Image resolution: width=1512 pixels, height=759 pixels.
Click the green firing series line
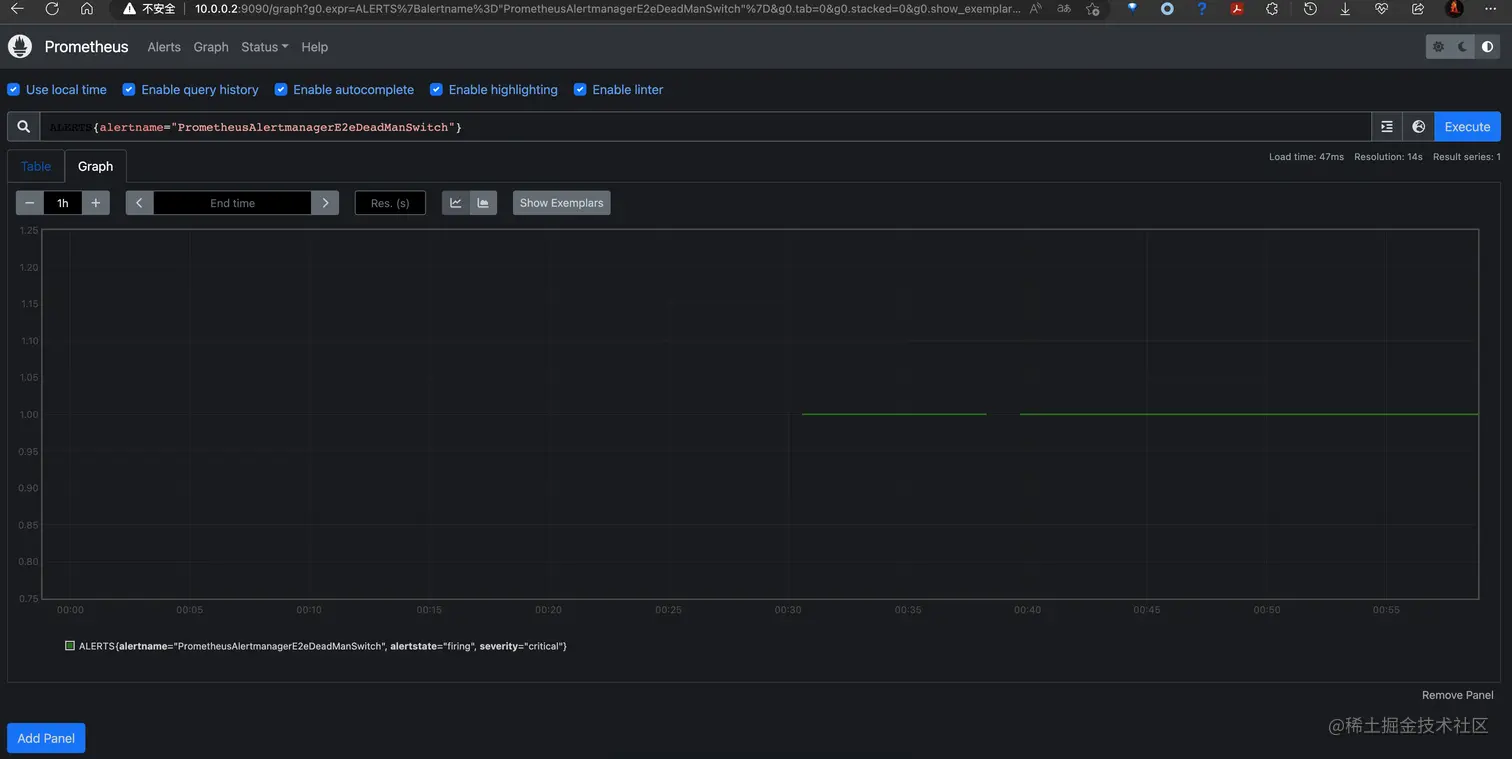pos(1248,414)
